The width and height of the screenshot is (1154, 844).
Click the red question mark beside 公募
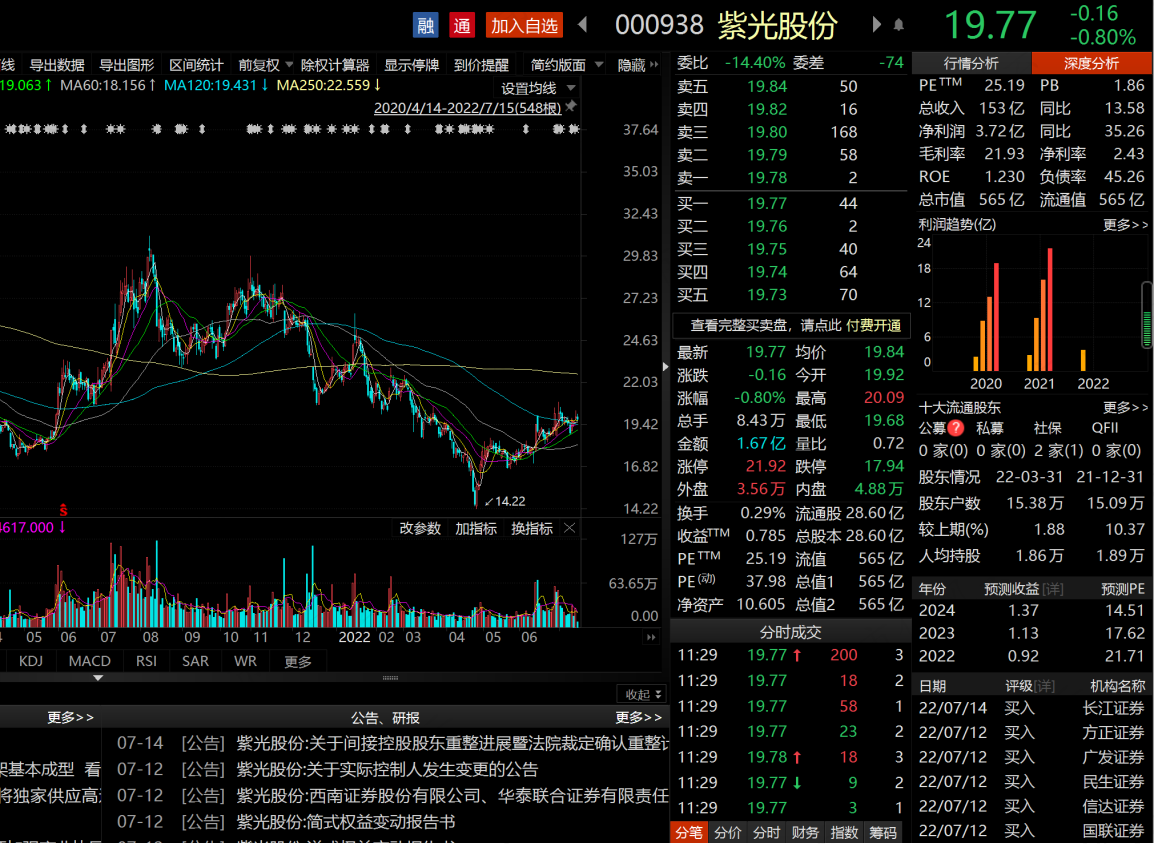tap(956, 428)
